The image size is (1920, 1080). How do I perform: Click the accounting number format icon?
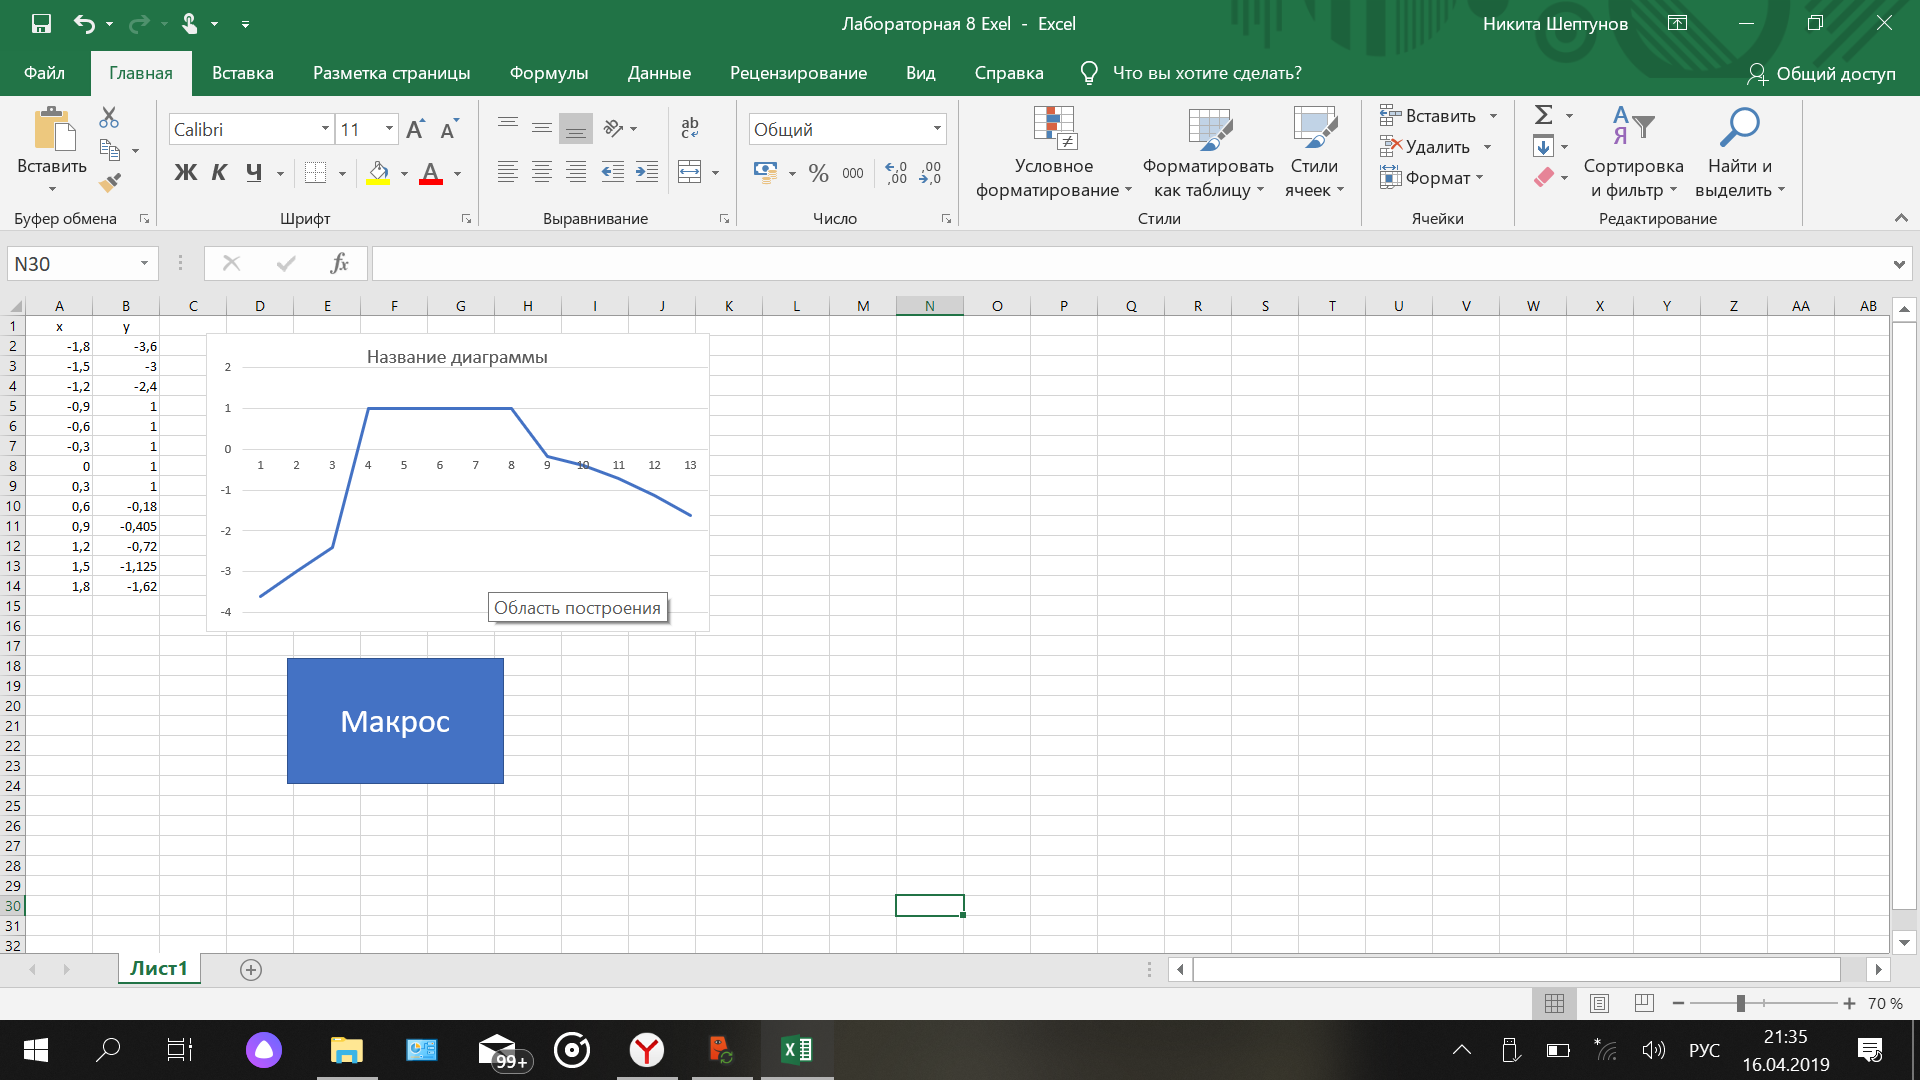tap(766, 172)
